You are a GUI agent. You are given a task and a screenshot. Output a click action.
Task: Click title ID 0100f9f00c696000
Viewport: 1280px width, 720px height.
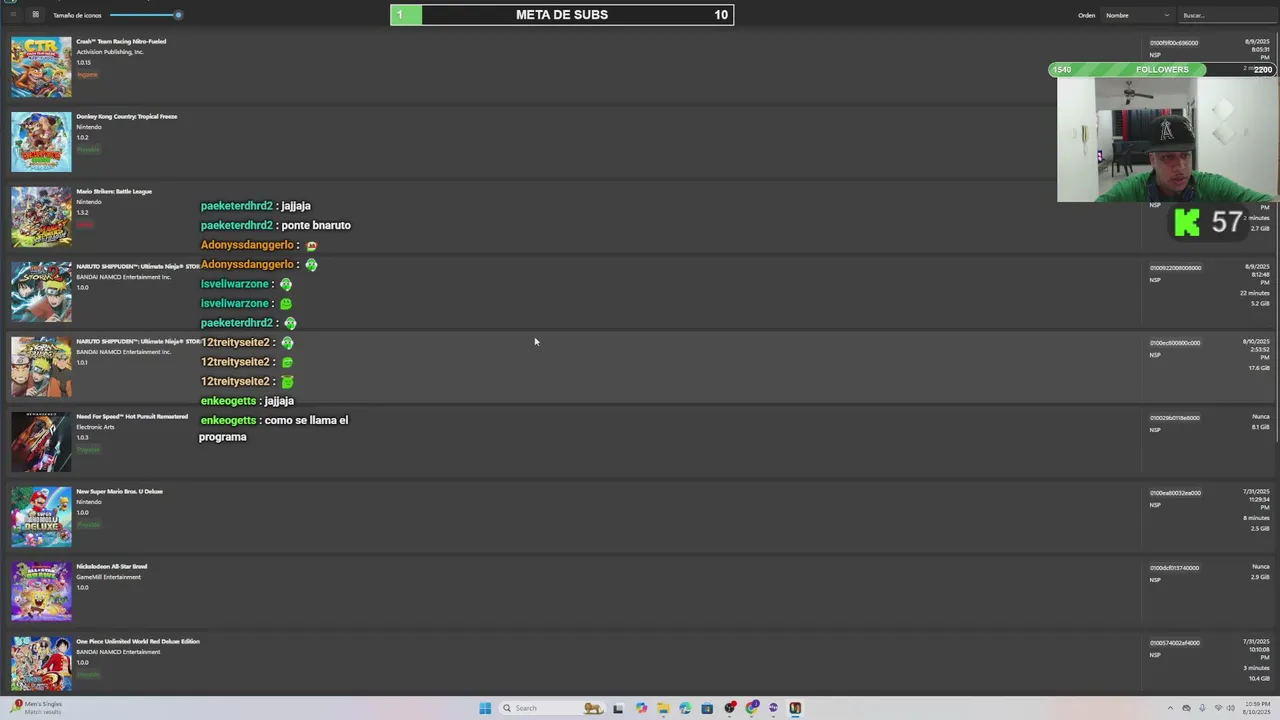pyautogui.click(x=1174, y=43)
